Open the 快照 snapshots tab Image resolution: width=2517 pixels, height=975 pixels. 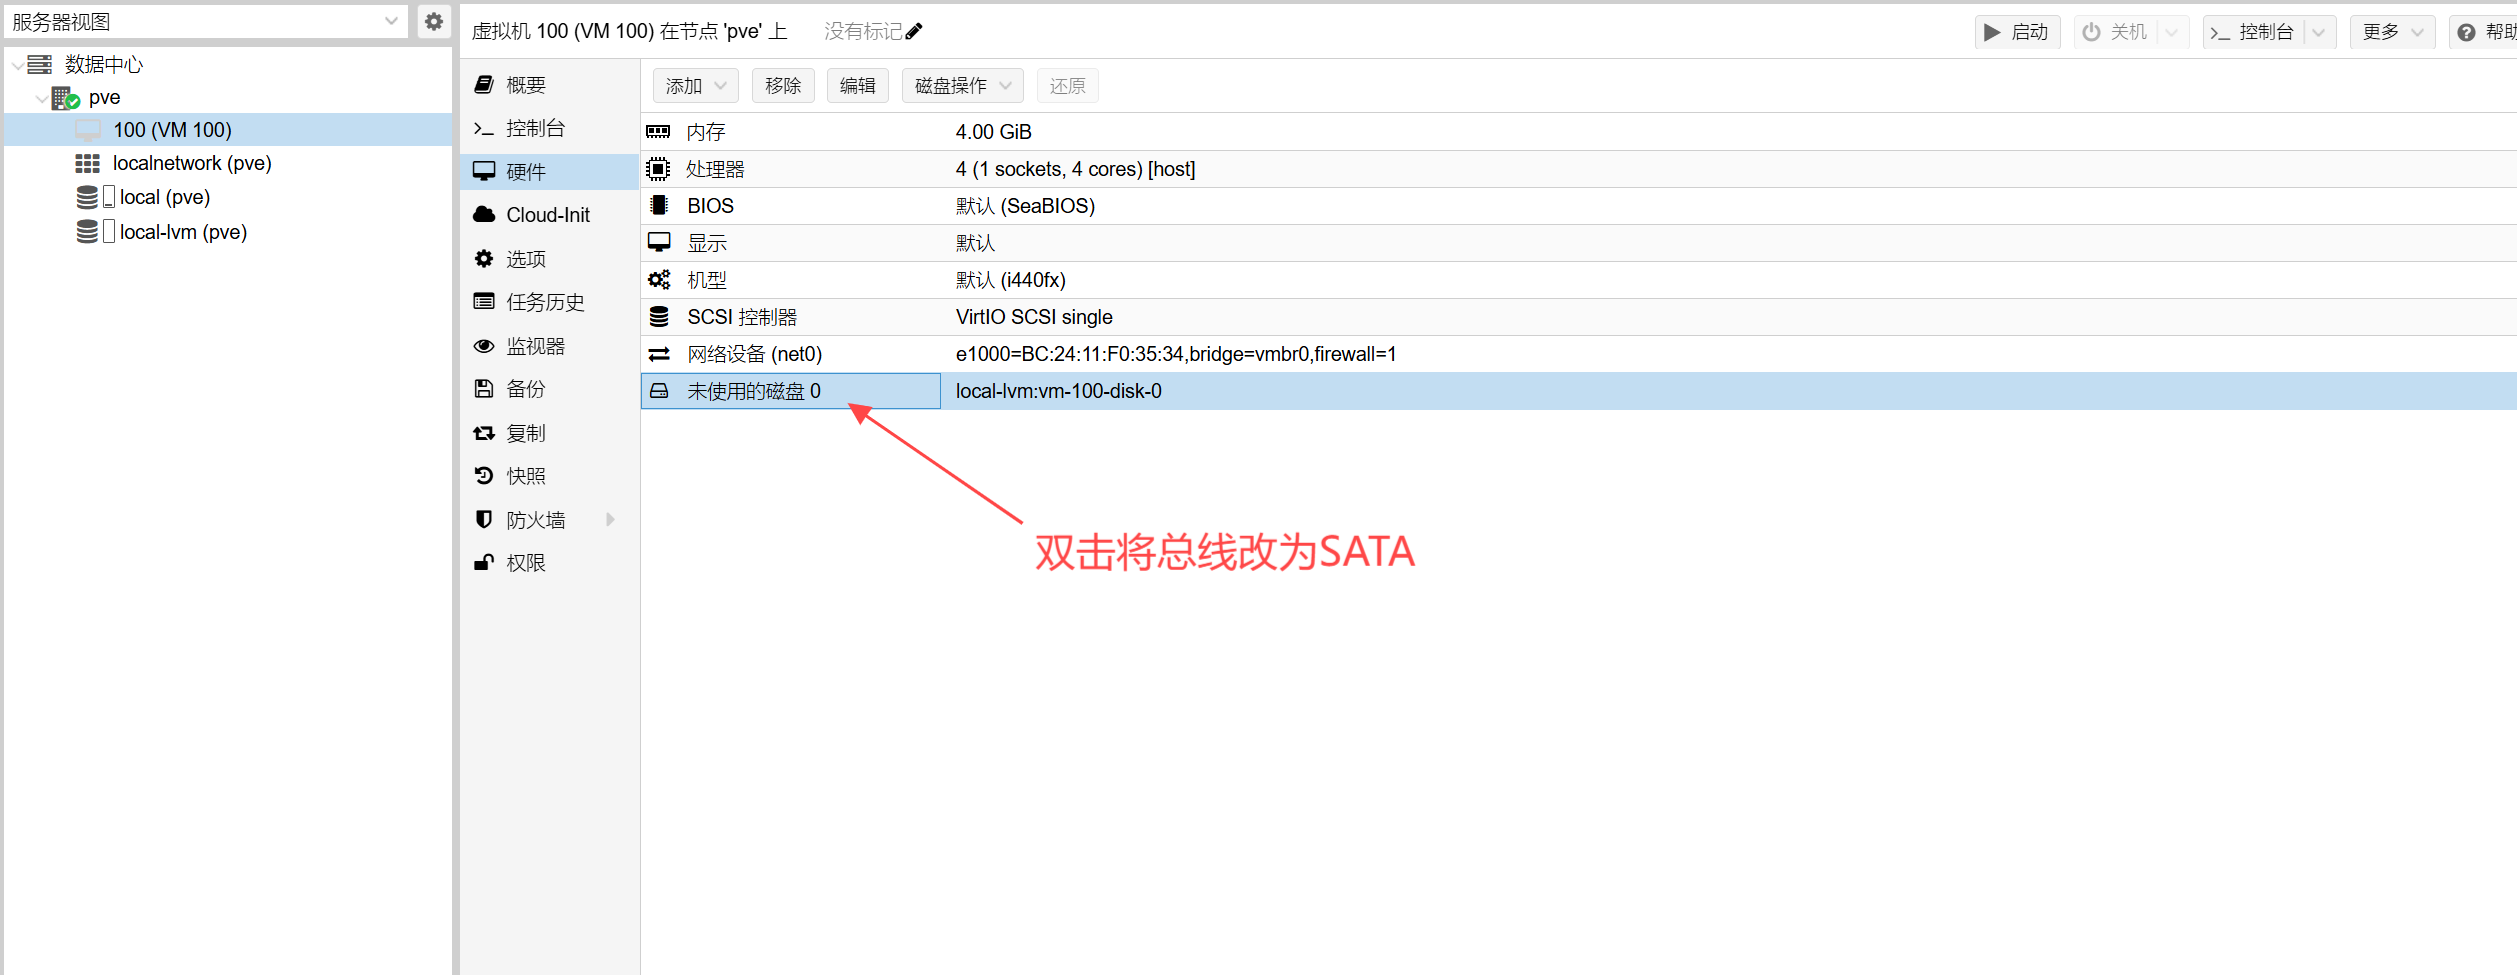point(549,476)
